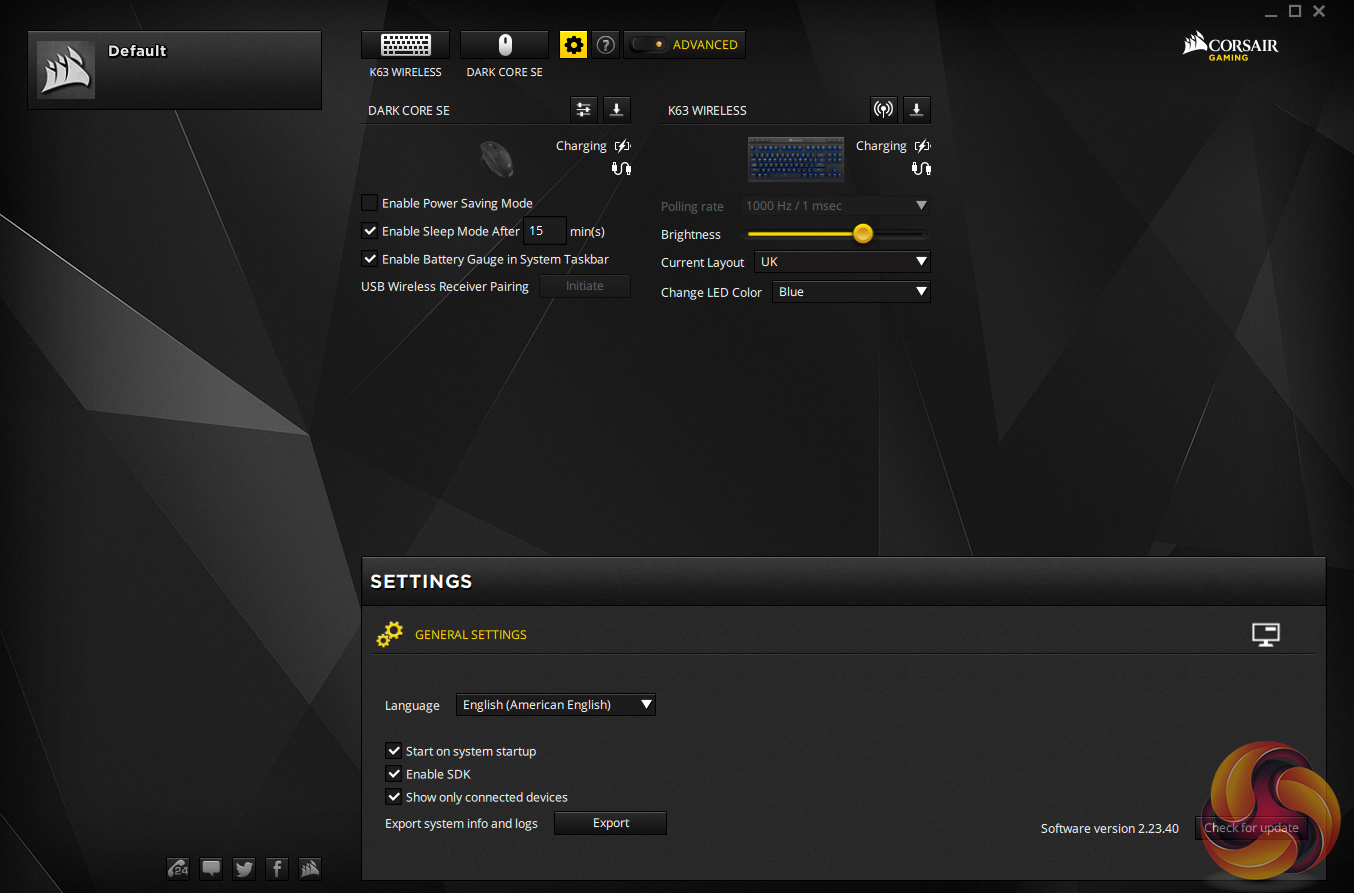Open the 24-hour phone support icon
Screen dimensions: 1354x893
(x=178, y=868)
